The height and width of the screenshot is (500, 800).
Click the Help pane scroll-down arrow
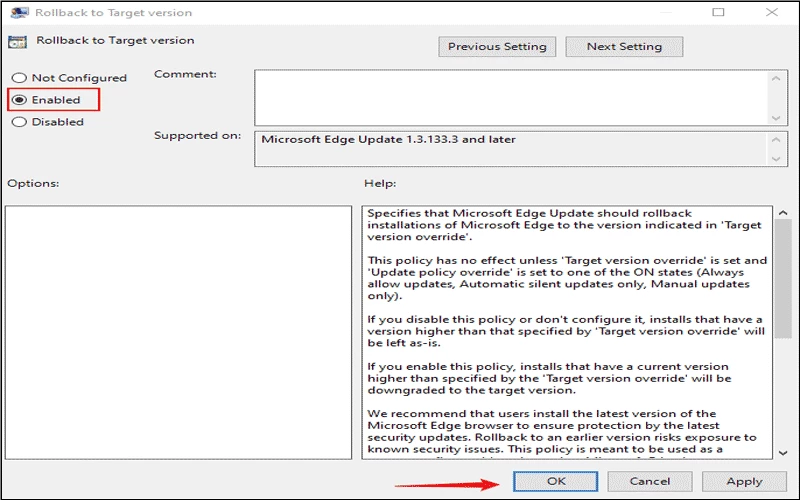pos(783,453)
